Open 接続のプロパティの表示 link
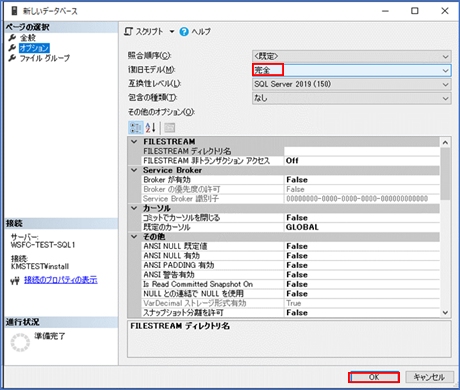This screenshot has width=460, height=390. 61,280
